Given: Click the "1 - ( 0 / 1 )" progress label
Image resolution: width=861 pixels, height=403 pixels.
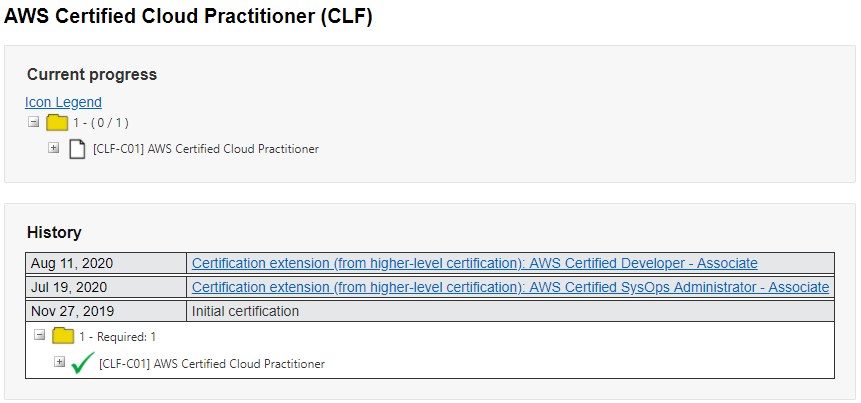Looking at the screenshot, I should [101, 123].
